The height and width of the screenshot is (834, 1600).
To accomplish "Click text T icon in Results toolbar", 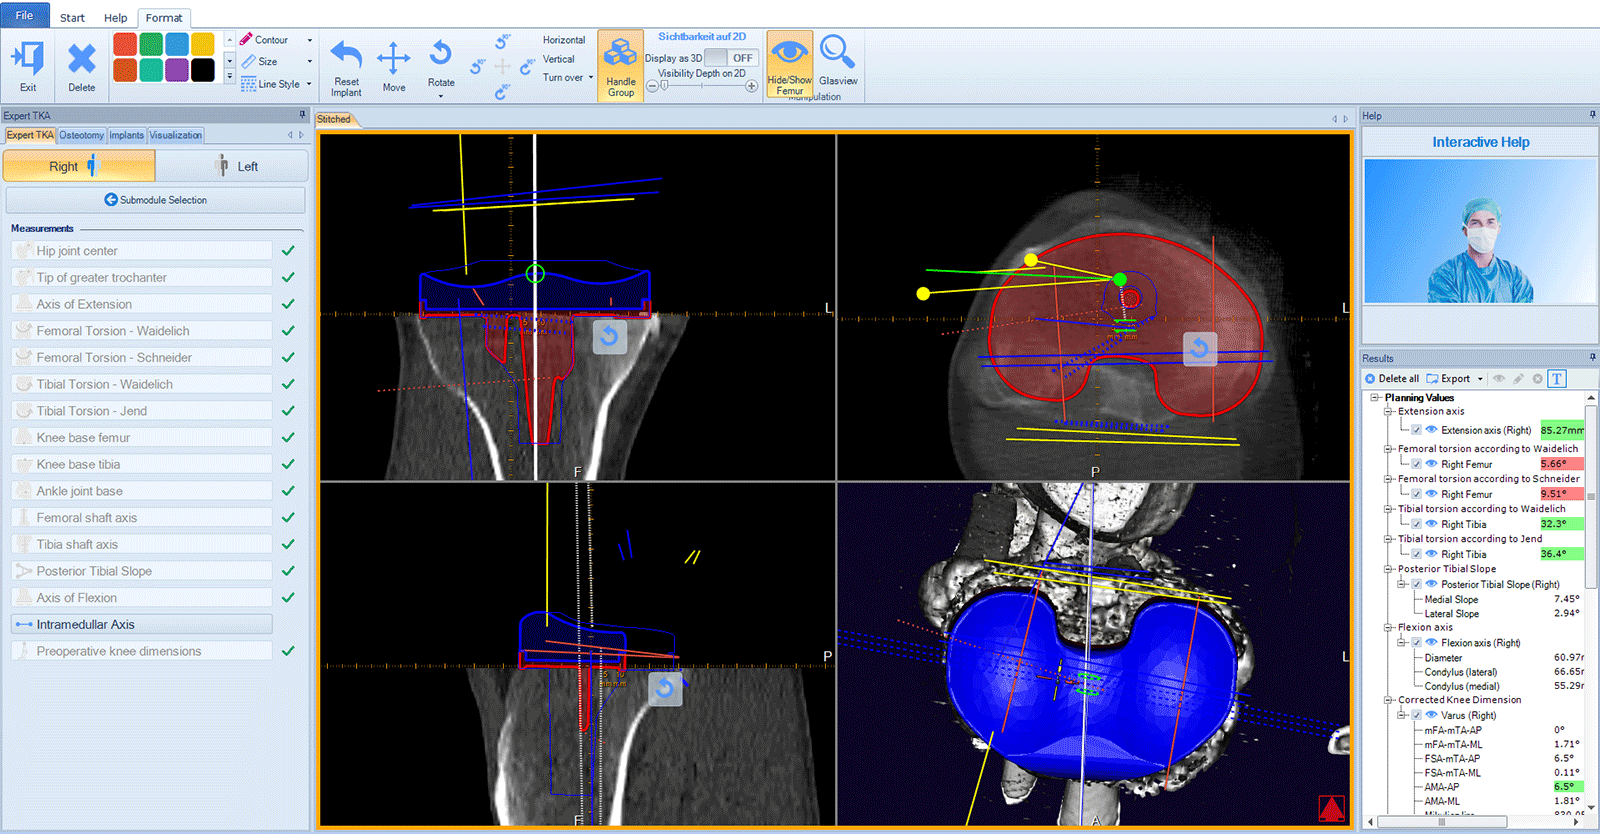I will pyautogui.click(x=1557, y=379).
